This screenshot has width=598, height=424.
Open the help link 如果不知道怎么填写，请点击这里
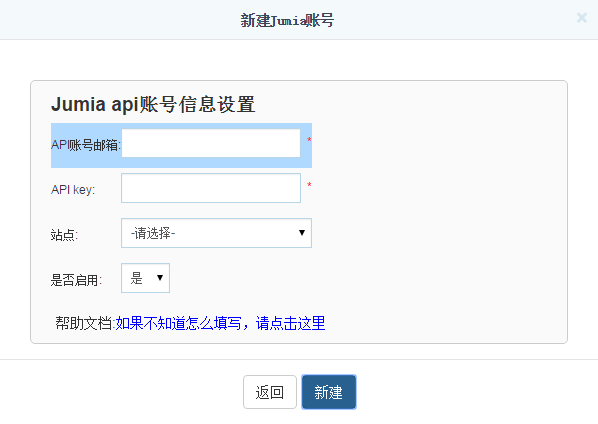tap(220, 323)
